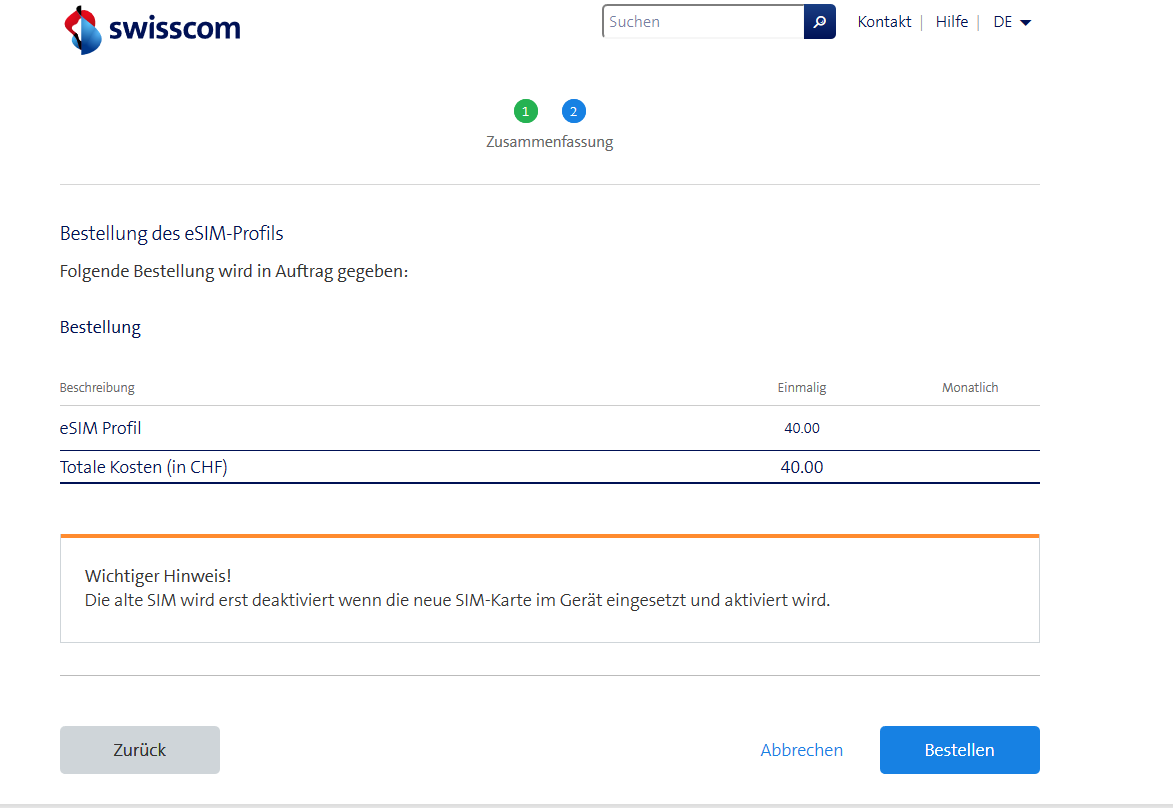Click the Bestellung des eSIM-Profils heading

tap(172, 234)
